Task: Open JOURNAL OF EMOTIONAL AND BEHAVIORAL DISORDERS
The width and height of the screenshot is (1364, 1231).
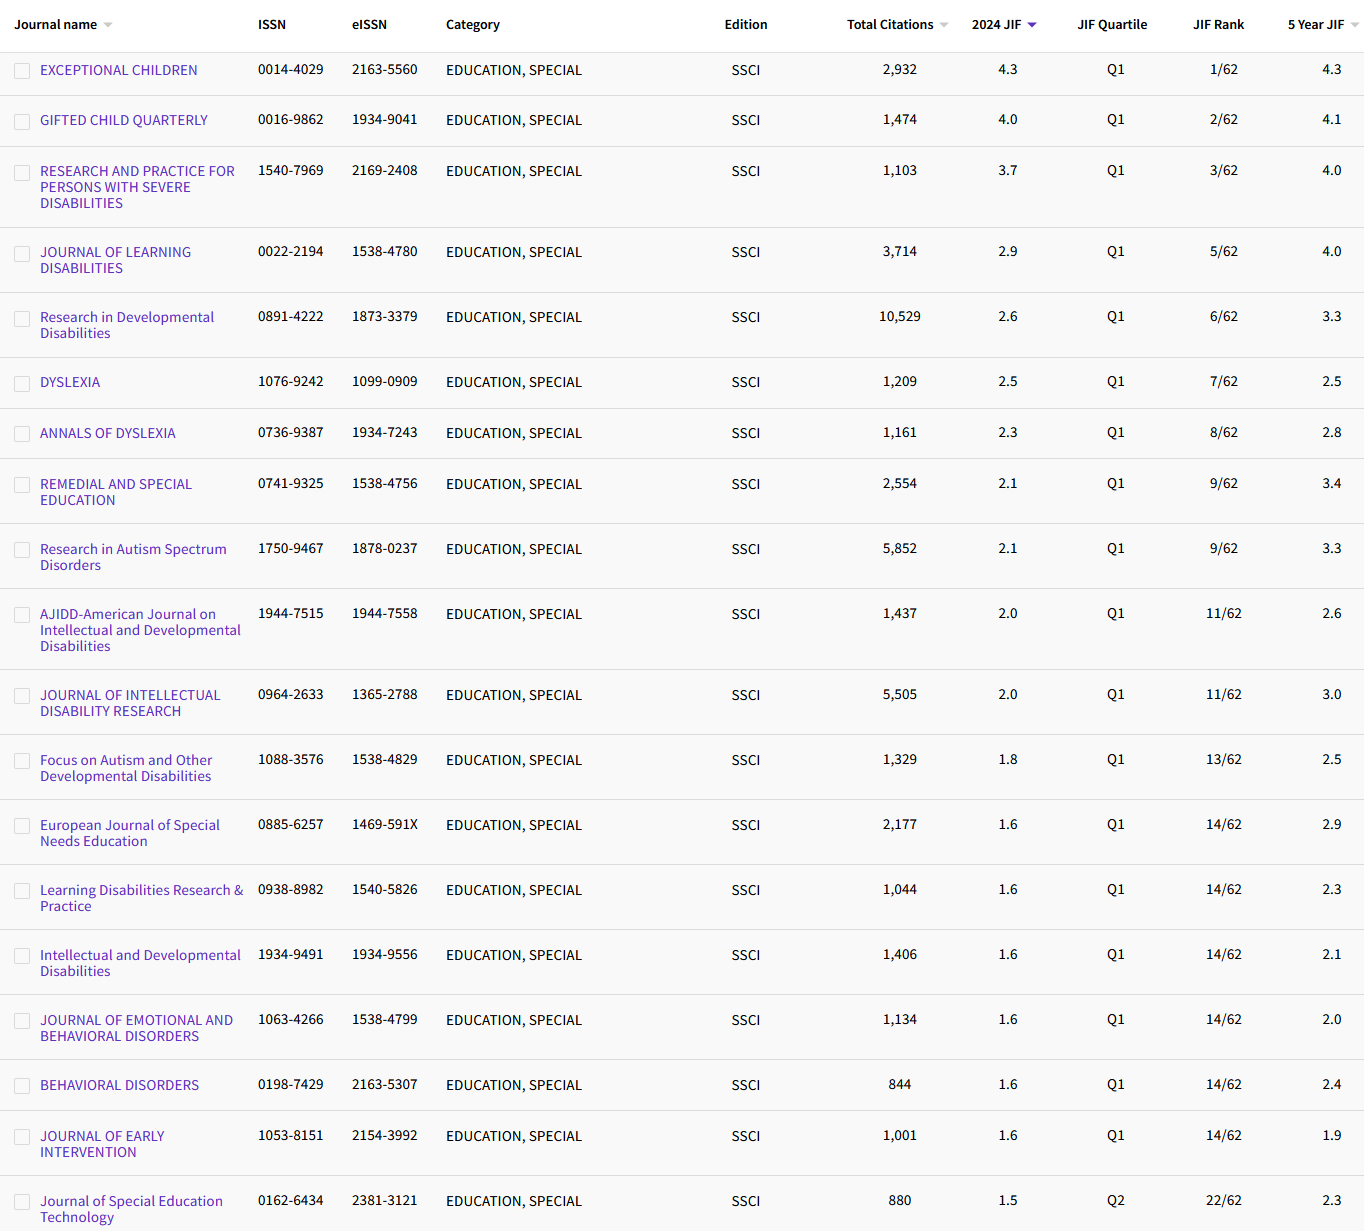Action: [136, 1028]
